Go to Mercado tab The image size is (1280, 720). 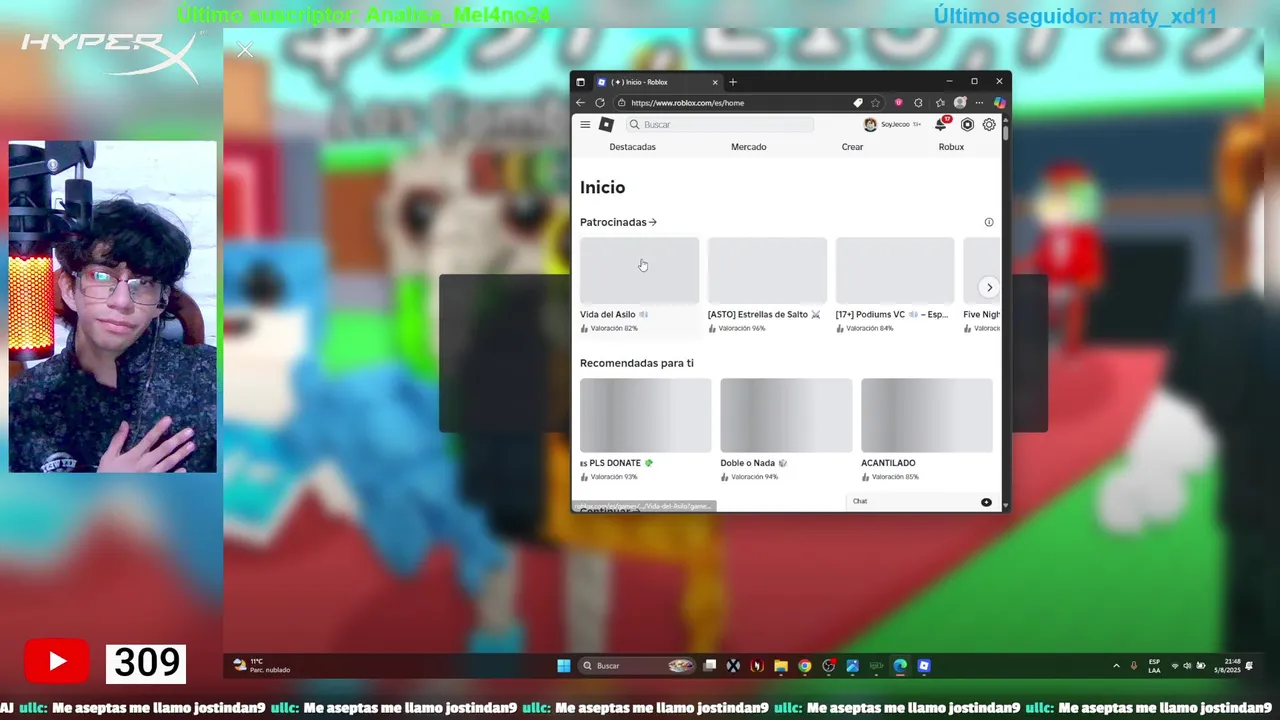[x=749, y=147]
